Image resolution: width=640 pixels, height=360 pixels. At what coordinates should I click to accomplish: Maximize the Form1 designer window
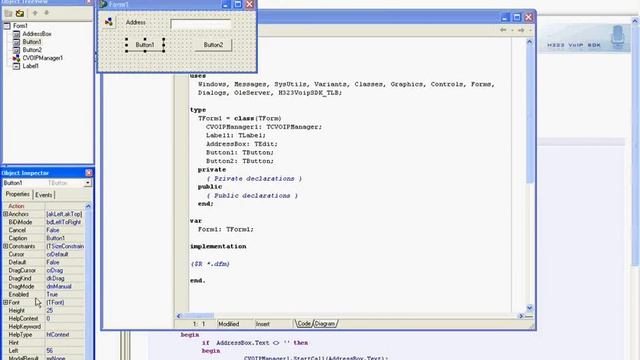tap(238, 4)
